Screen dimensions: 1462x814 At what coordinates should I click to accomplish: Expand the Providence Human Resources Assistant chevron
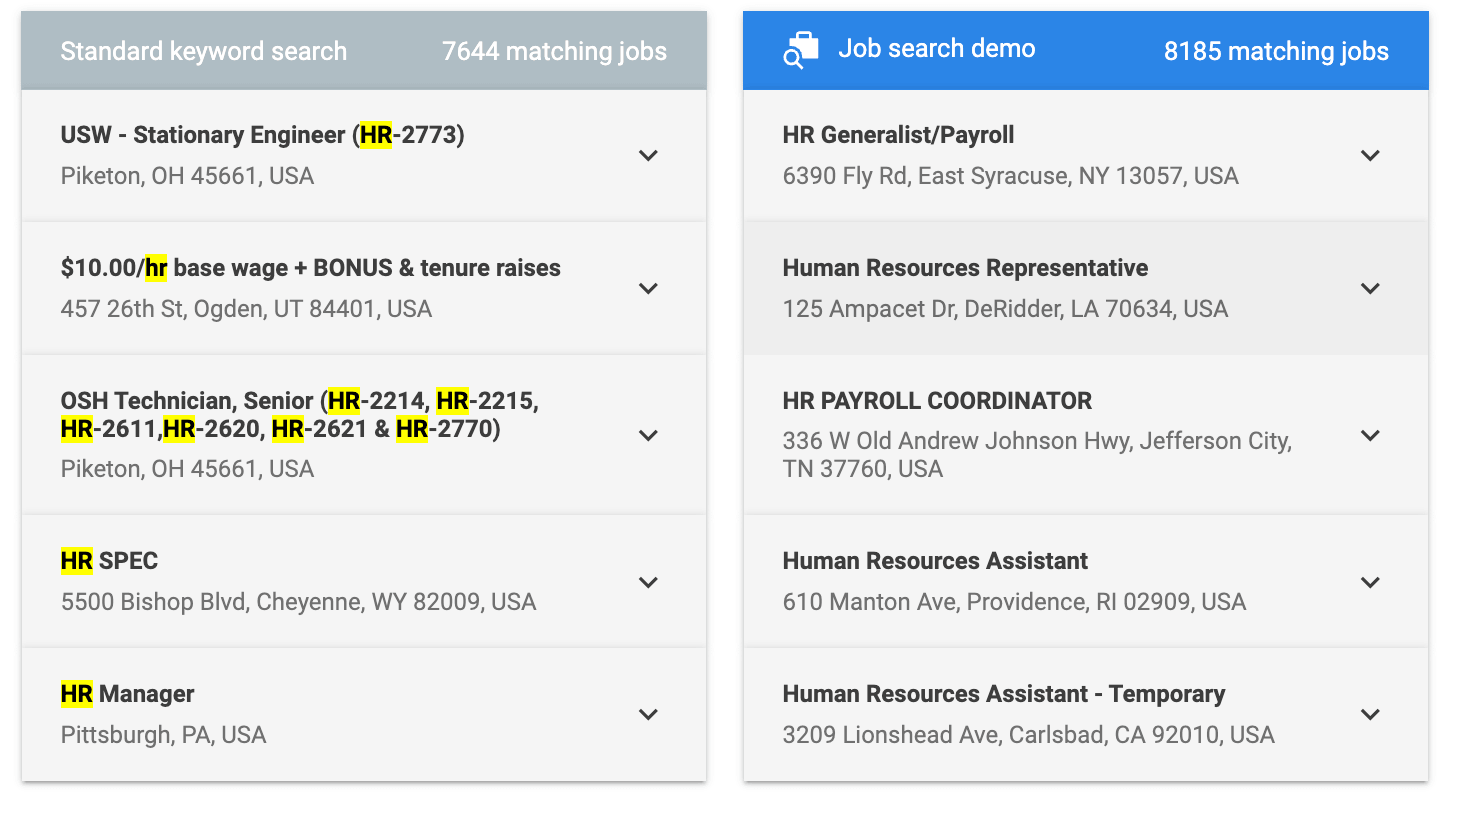point(1370,583)
